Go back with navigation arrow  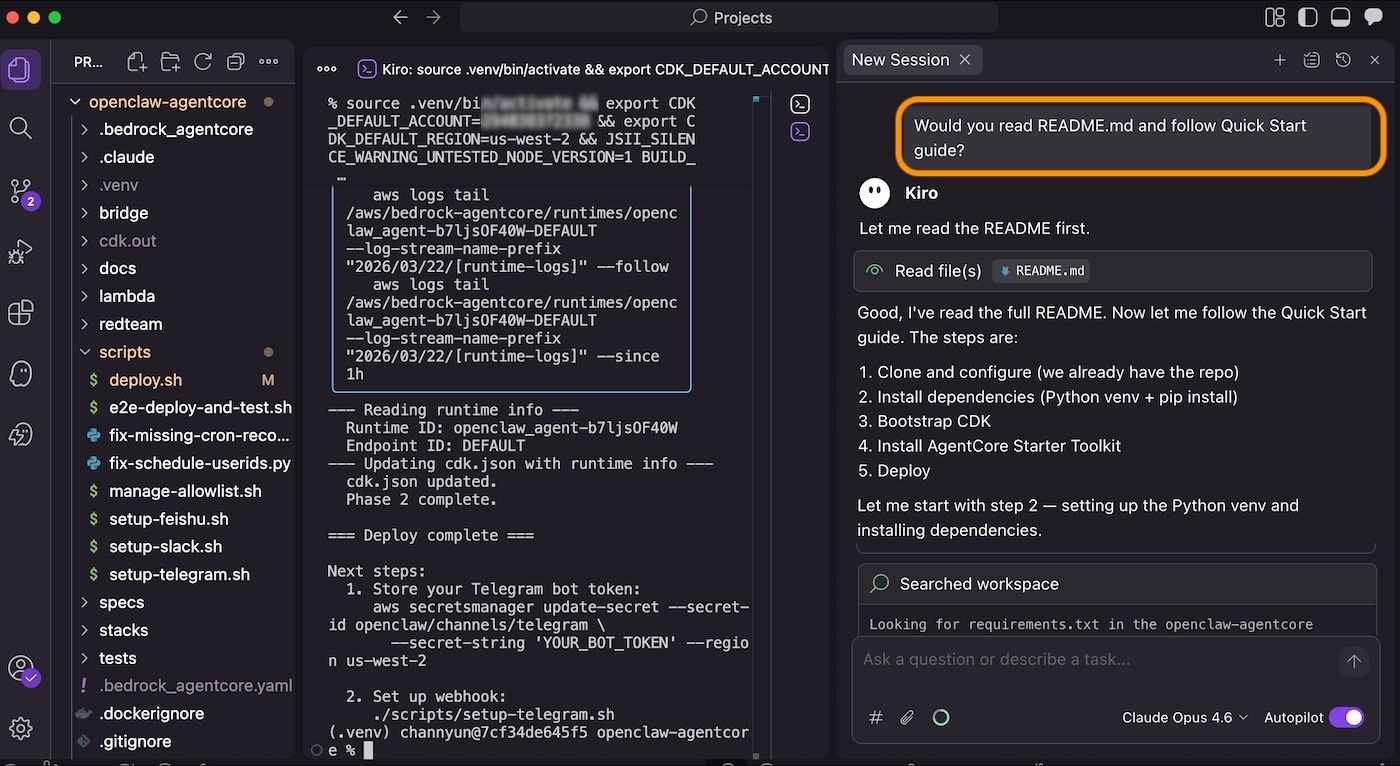pyautogui.click(x=400, y=17)
